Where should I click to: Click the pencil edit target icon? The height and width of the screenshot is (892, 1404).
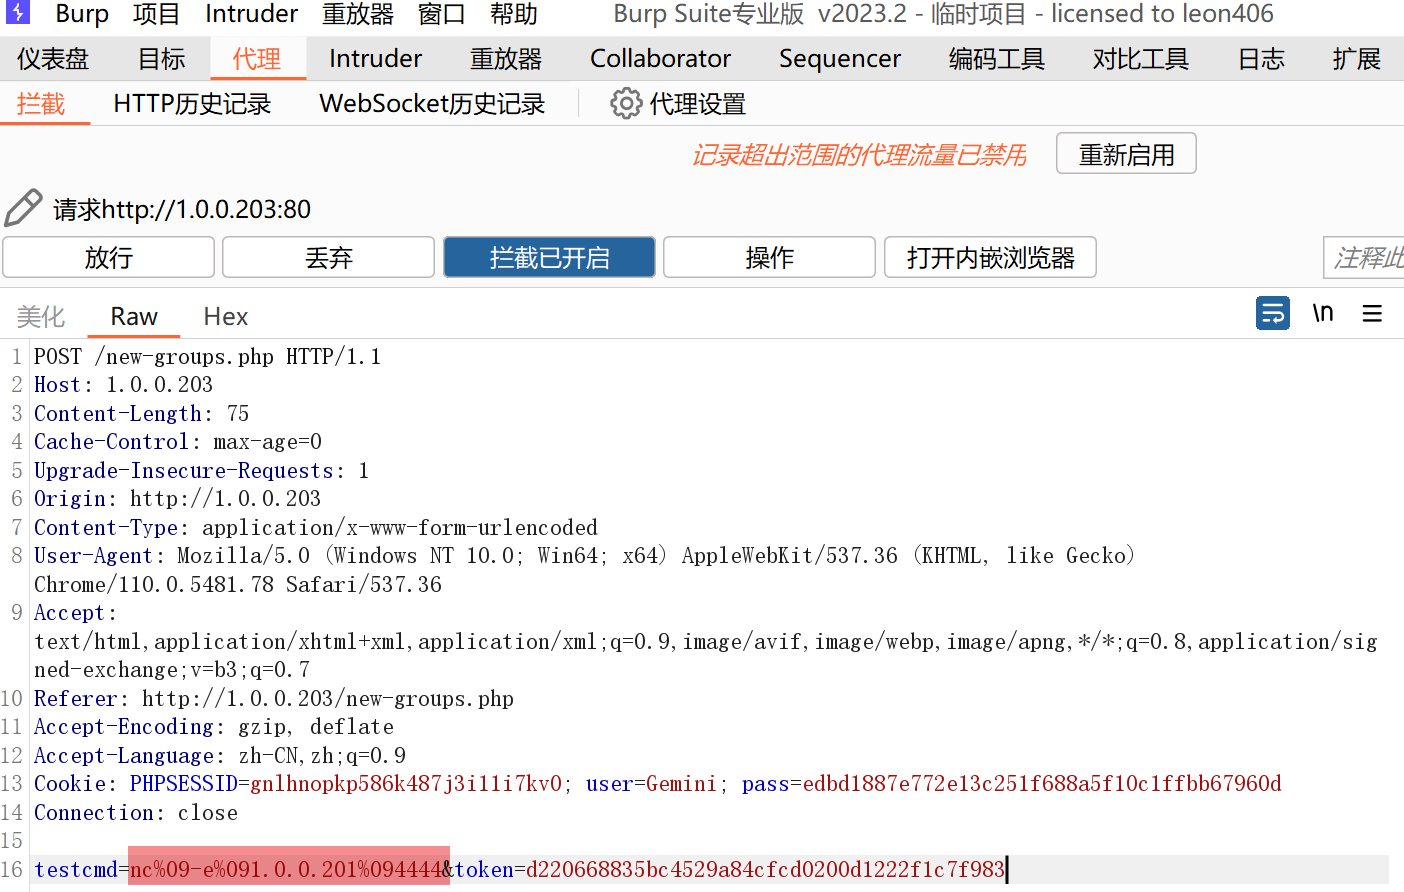23,208
